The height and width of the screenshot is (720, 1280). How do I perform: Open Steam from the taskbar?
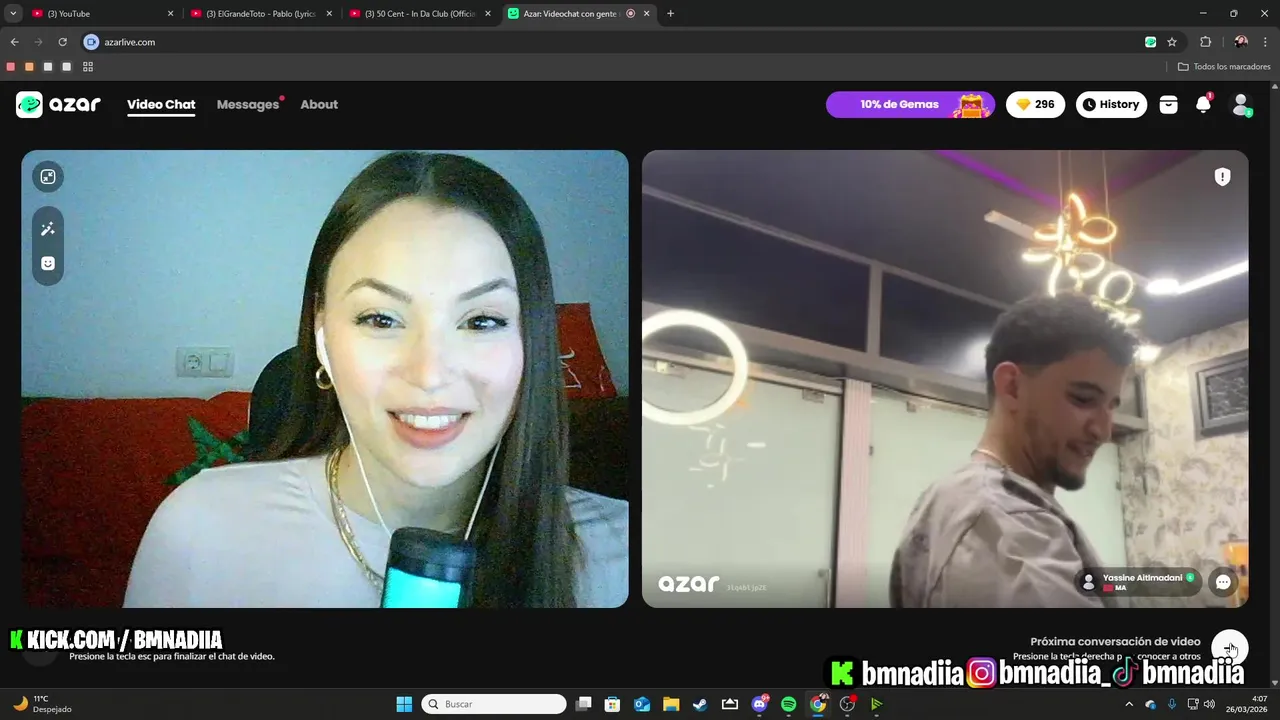[x=700, y=704]
